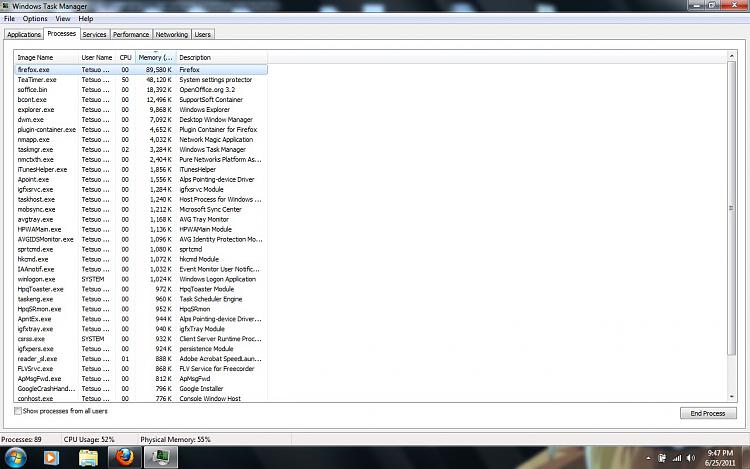Screen dimensions: 750x469
Task: Select the dwm.exe process
Action: [x=141, y=120]
